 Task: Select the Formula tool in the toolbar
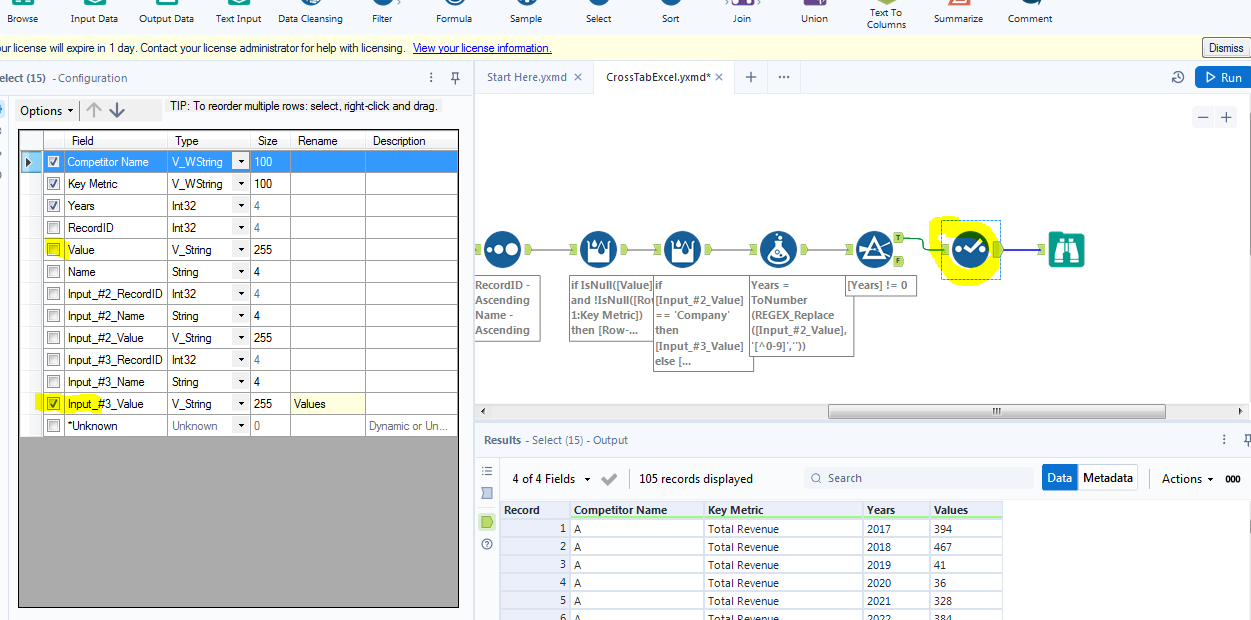(x=453, y=12)
